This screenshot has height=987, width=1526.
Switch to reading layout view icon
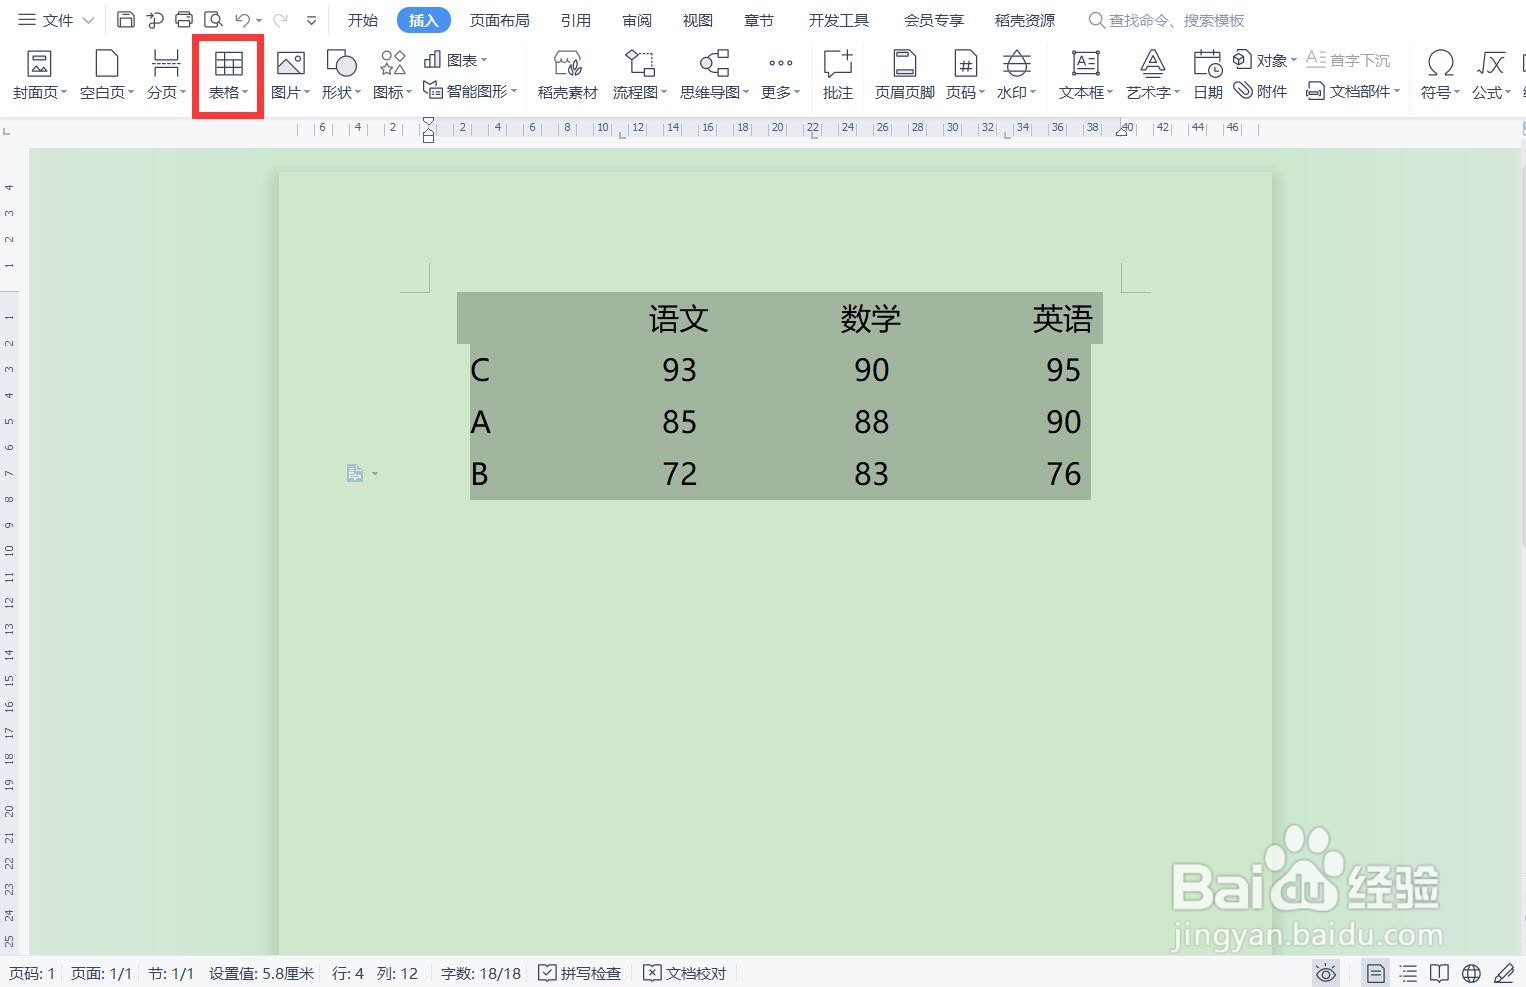[x=1439, y=973]
